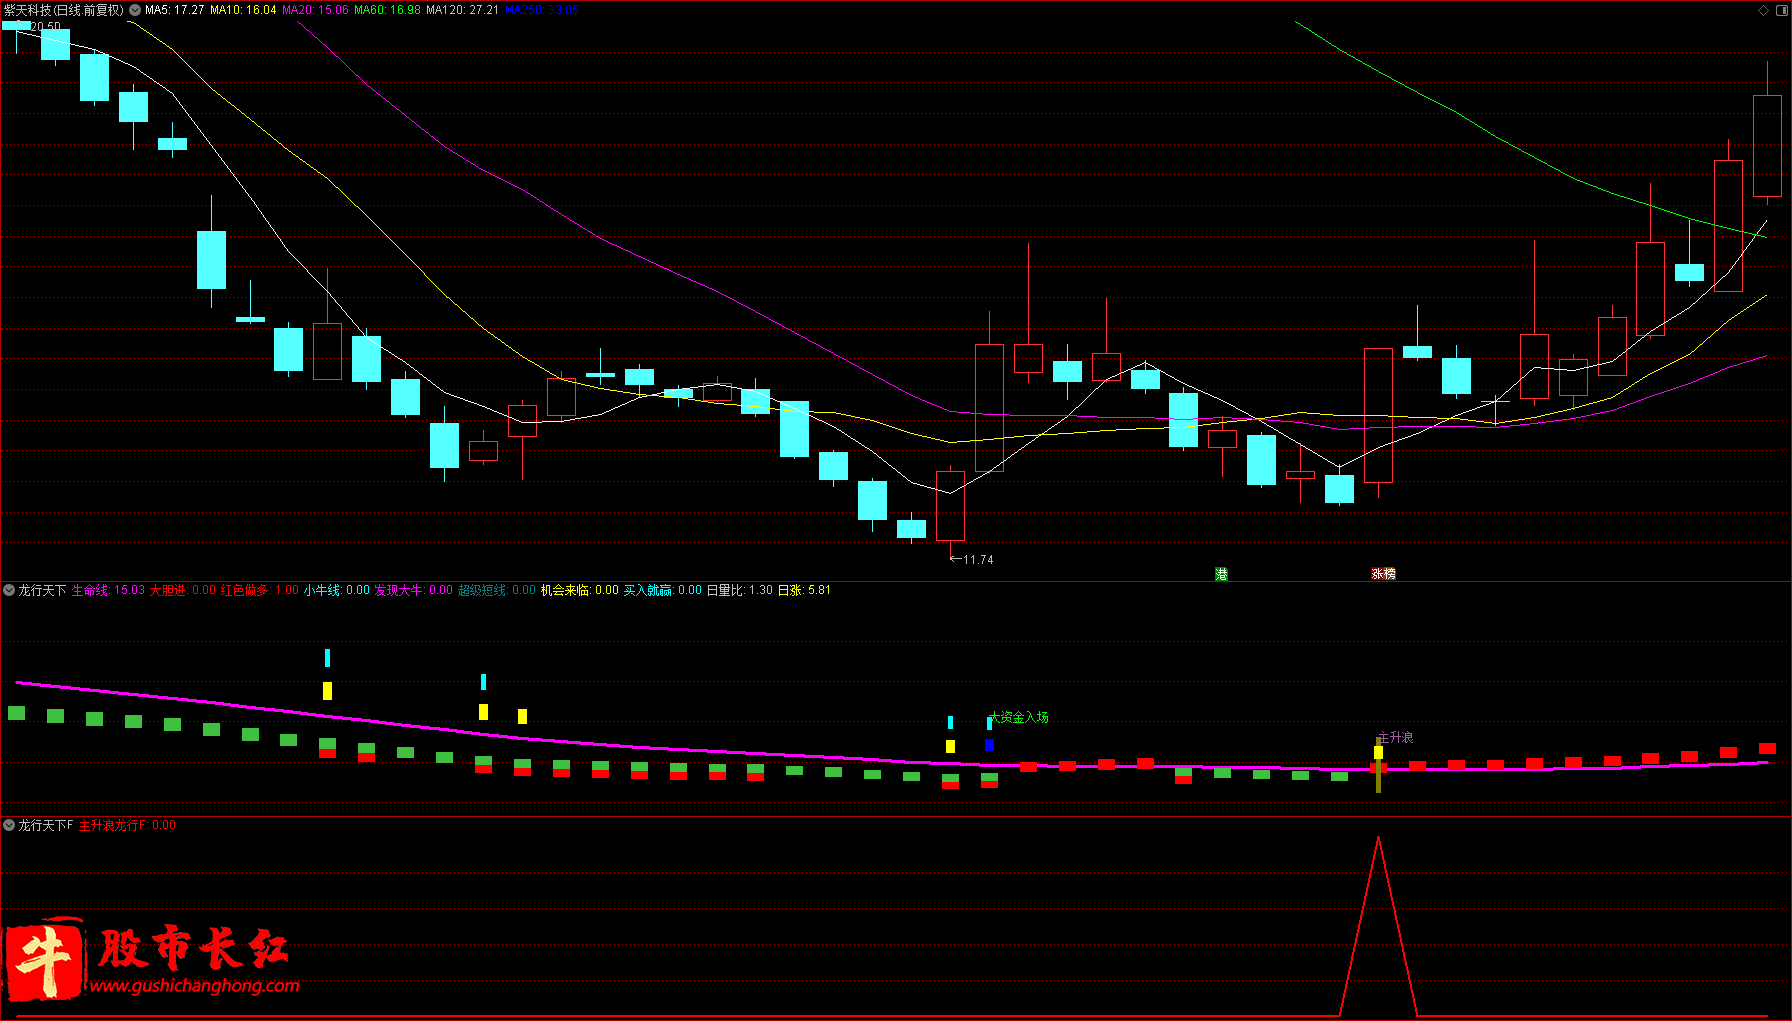1792x1021 pixels.
Task: Select the chart title 紫天科技(日线.前复权)
Action: tap(64, 10)
